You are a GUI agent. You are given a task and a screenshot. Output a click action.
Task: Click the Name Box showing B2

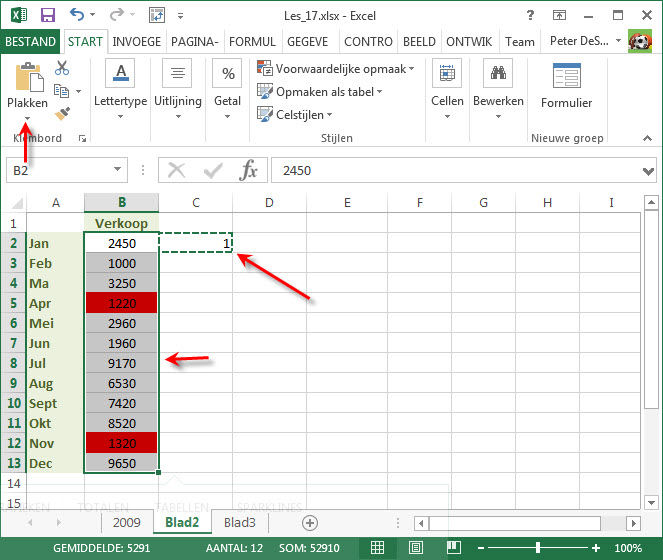point(60,170)
